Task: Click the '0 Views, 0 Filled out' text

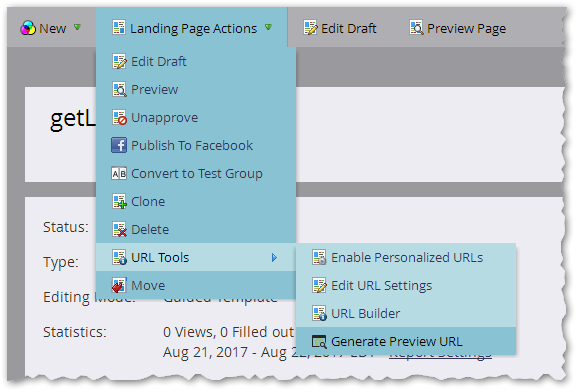Action: pyautogui.click(x=229, y=332)
